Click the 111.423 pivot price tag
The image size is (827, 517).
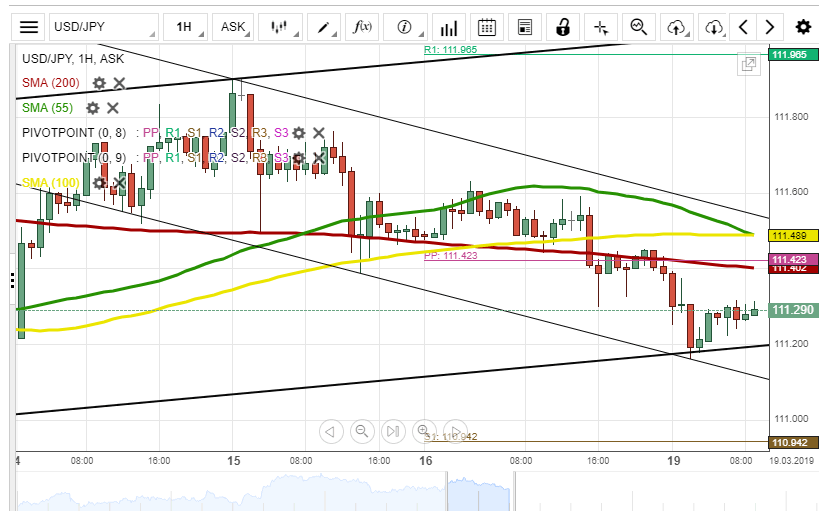(x=793, y=259)
